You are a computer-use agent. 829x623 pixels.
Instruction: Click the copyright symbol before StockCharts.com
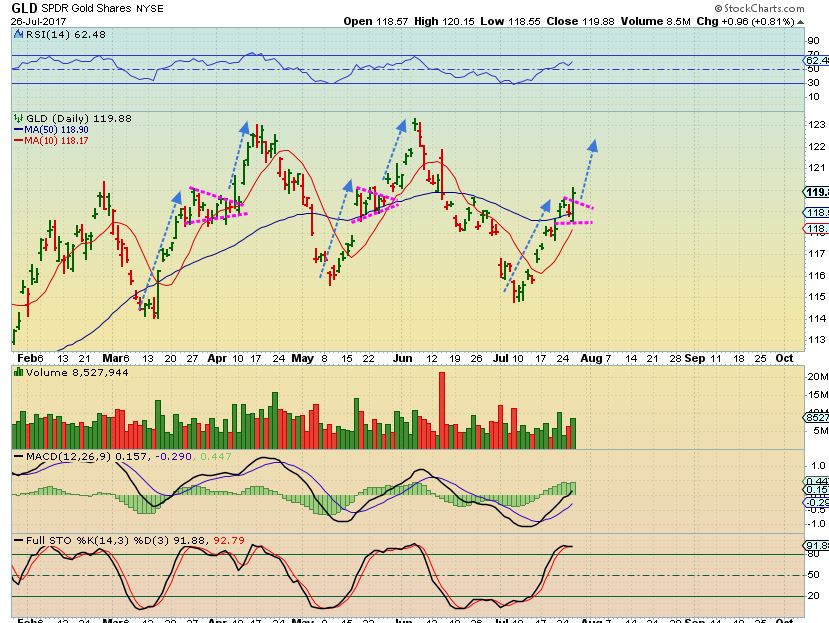[x=719, y=8]
